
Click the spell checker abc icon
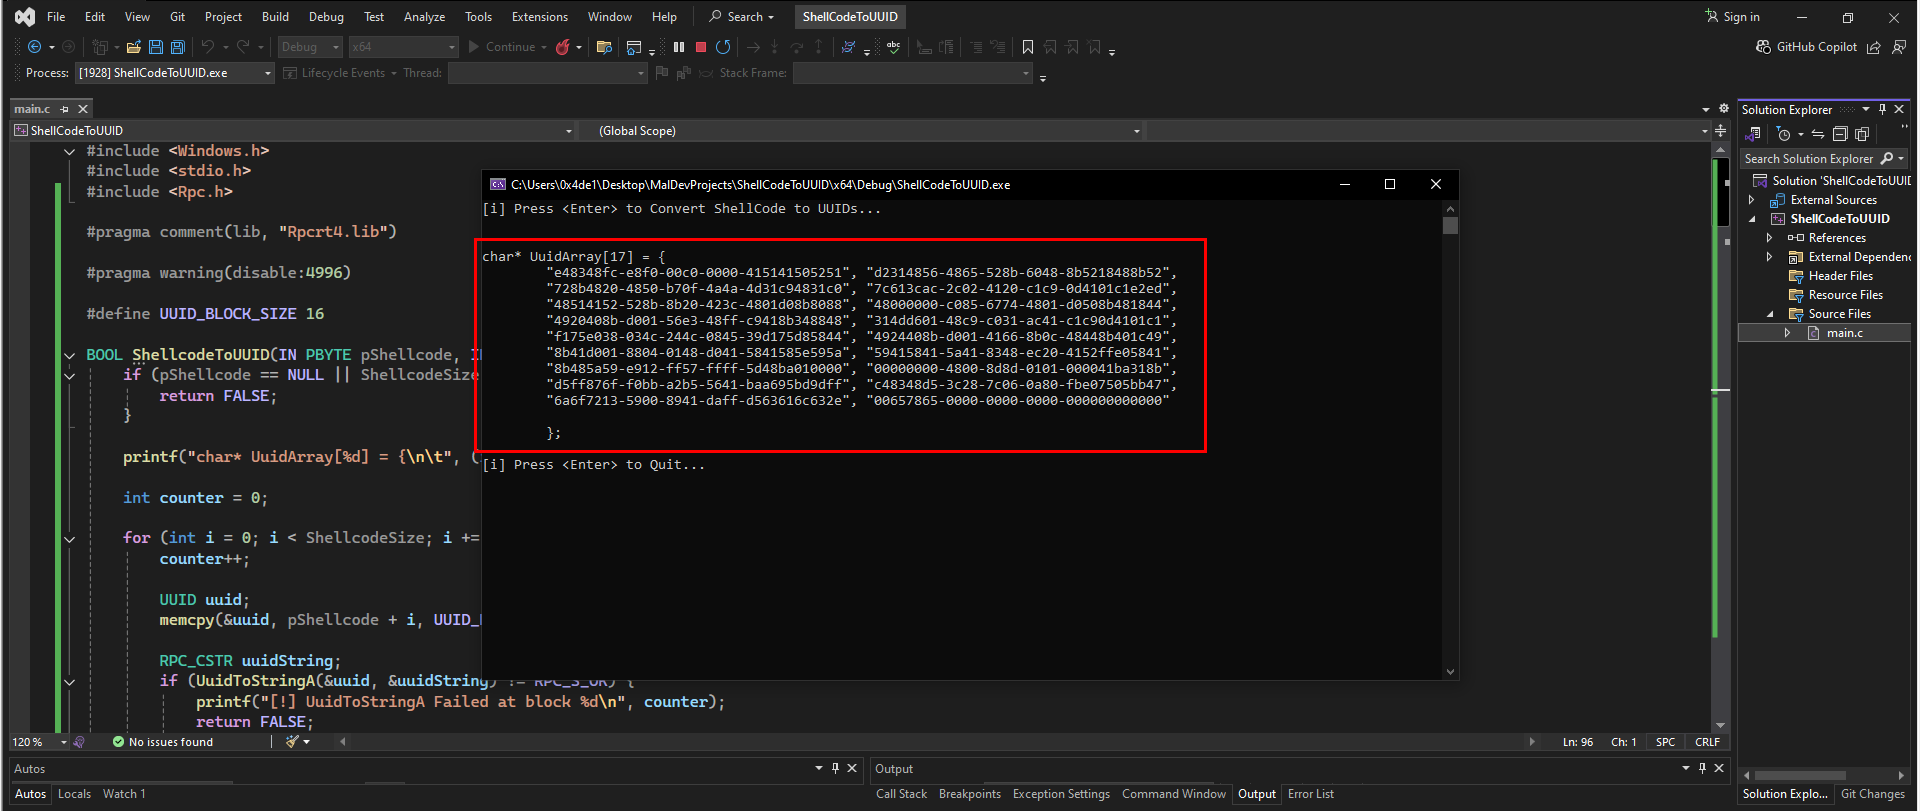893,47
